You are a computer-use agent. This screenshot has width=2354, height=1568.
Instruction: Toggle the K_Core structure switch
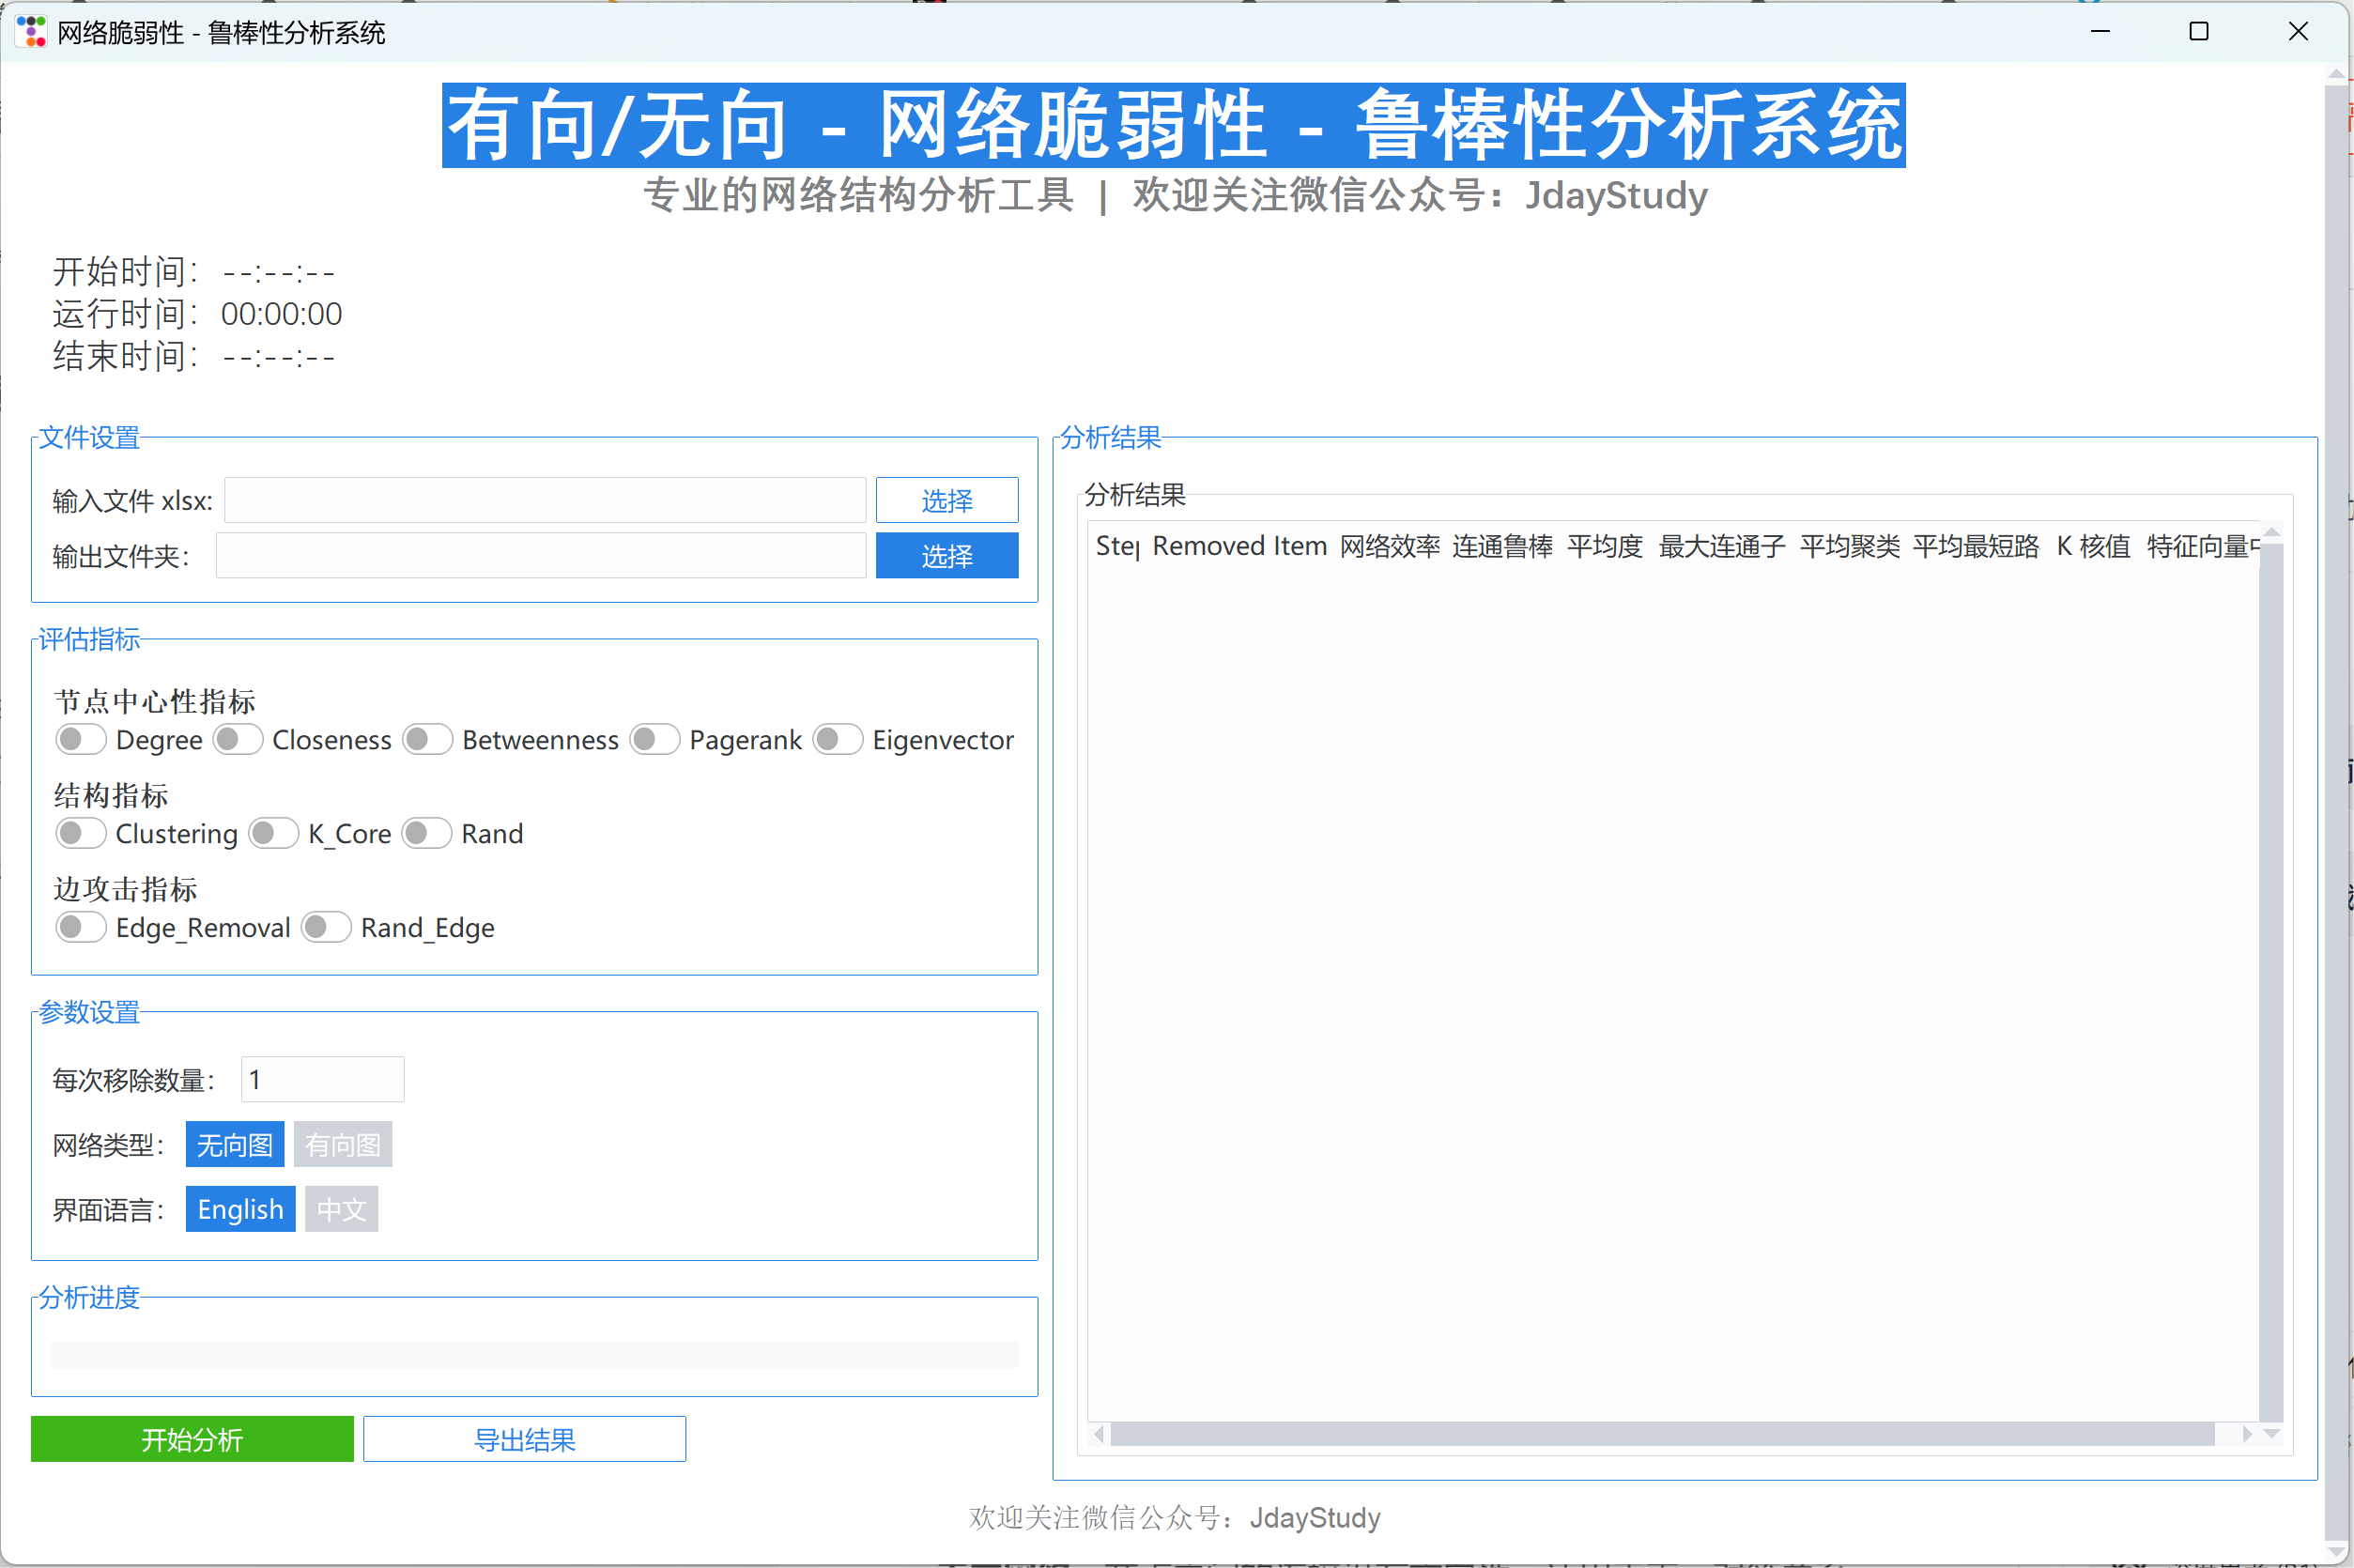coord(273,833)
